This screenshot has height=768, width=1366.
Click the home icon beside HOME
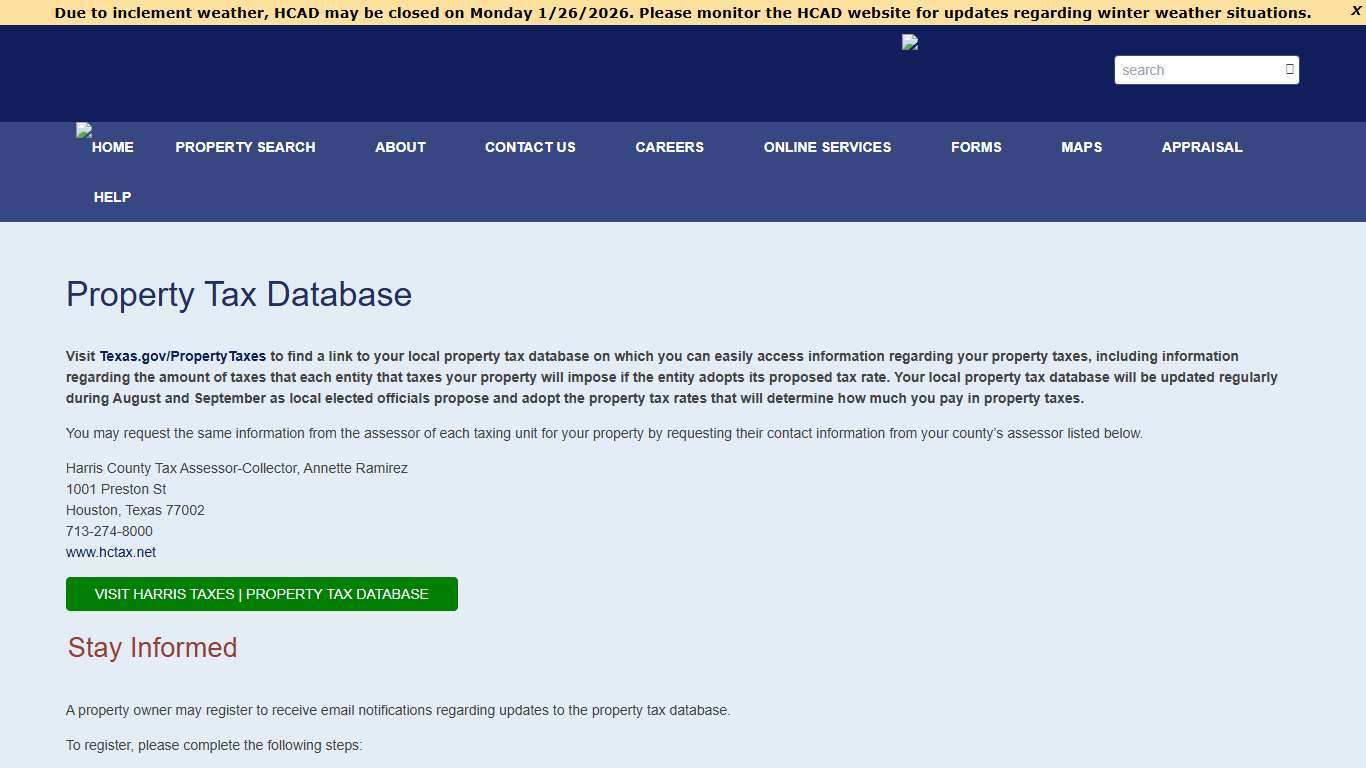coord(84,132)
